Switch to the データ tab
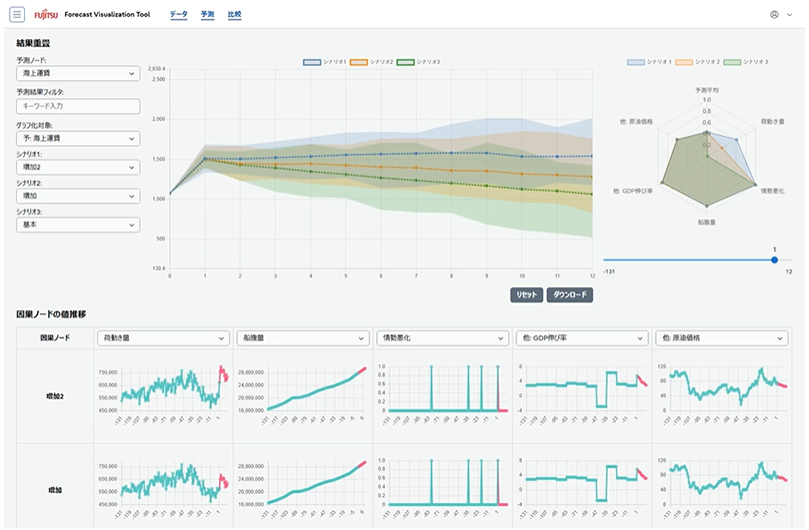The image size is (809, 530). (178, 16)
